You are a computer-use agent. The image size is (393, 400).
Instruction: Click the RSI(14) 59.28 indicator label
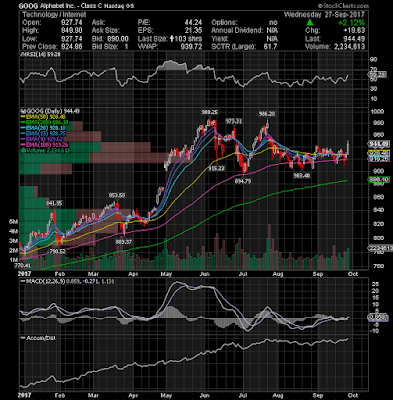click(41, 55)
